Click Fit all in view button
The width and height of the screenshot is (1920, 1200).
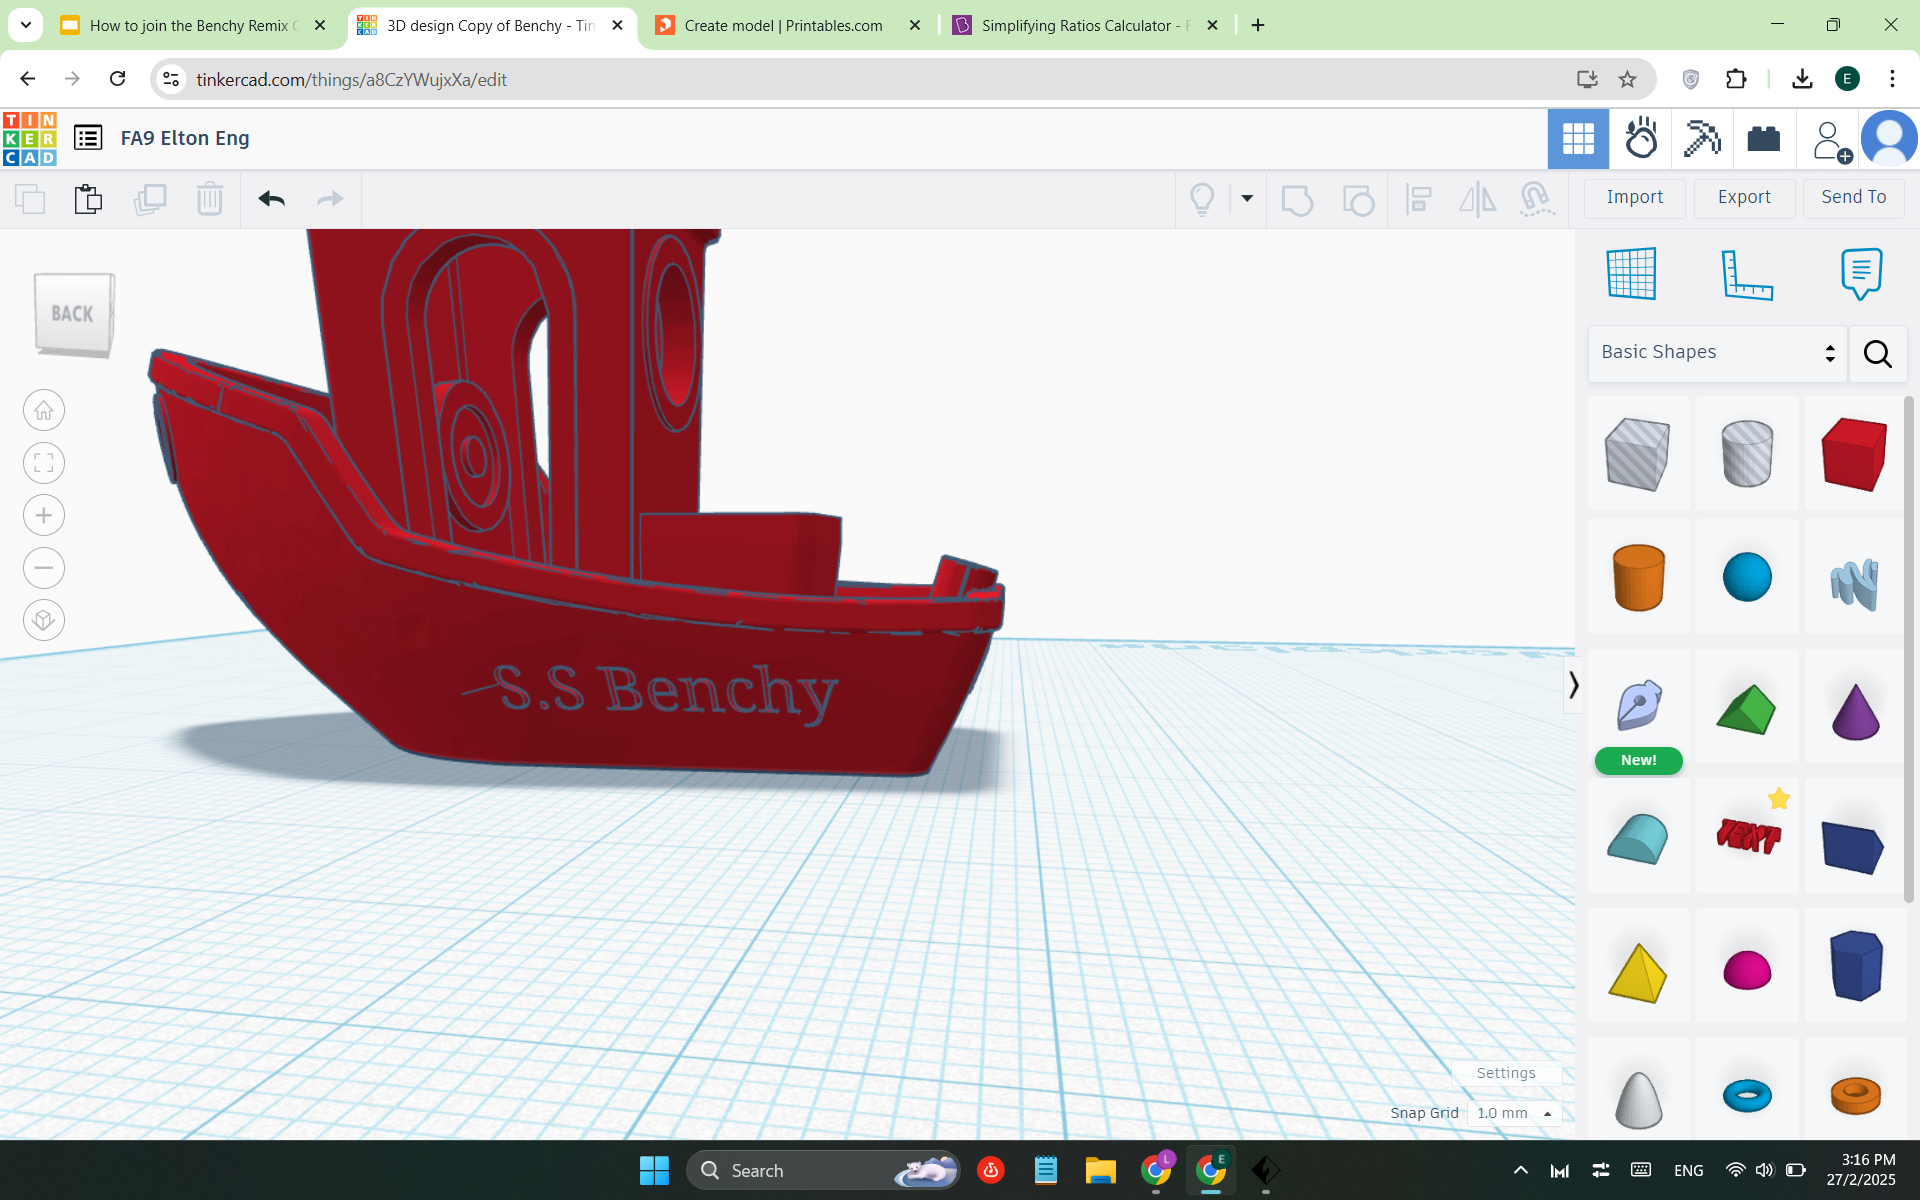coord(44,463)
